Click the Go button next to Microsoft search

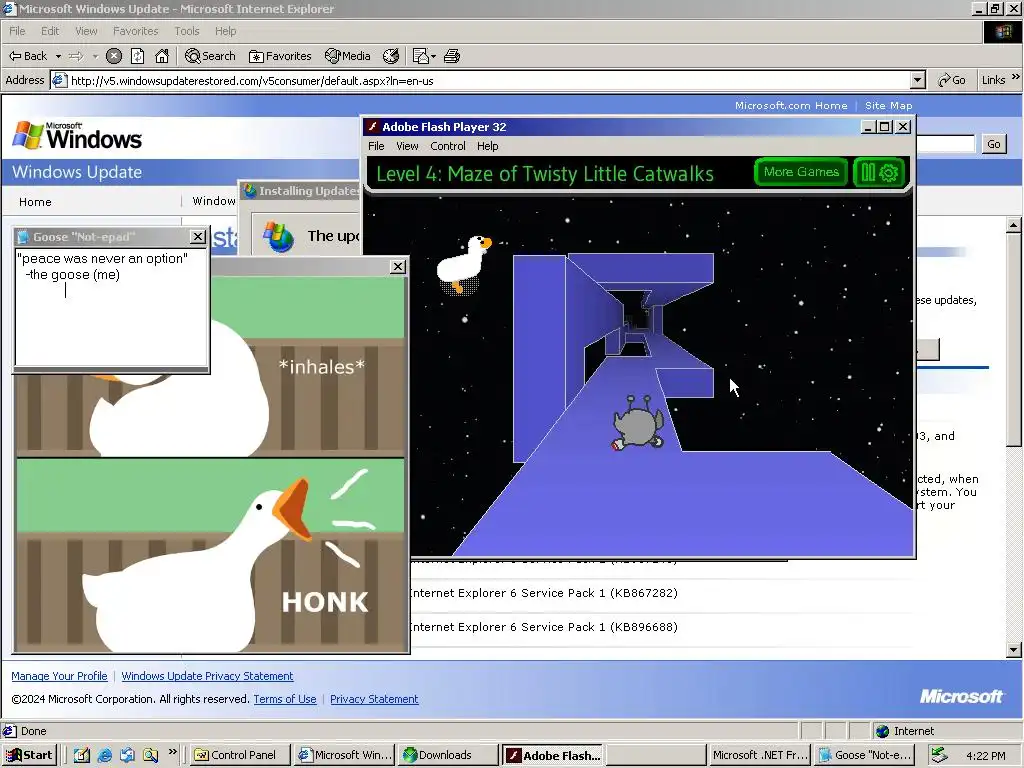tap(993, 144)
